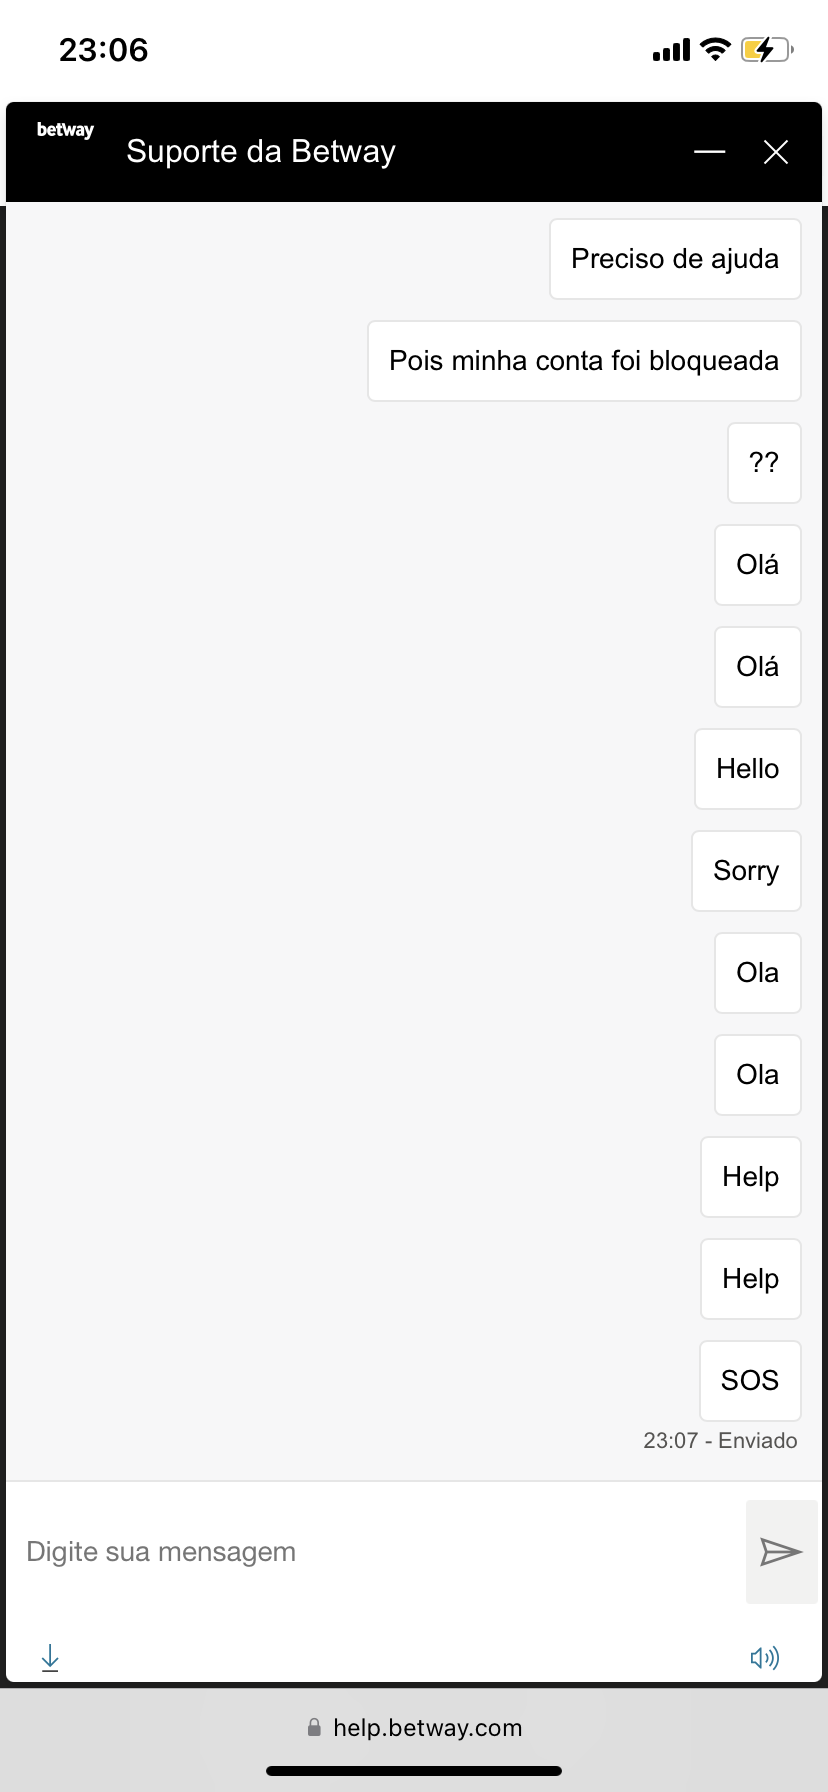Tap the help.betway.com address bar

pos(414,1728)
